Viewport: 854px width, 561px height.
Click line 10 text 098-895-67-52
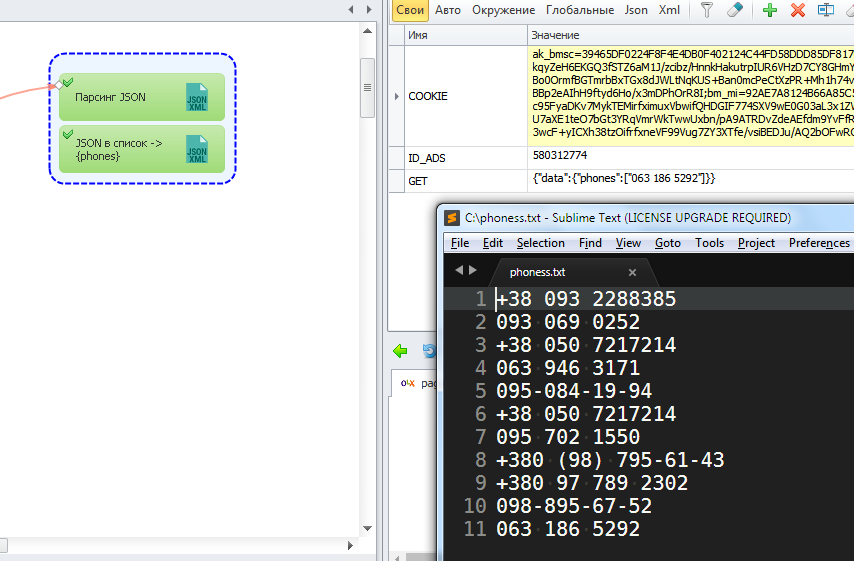574,506
